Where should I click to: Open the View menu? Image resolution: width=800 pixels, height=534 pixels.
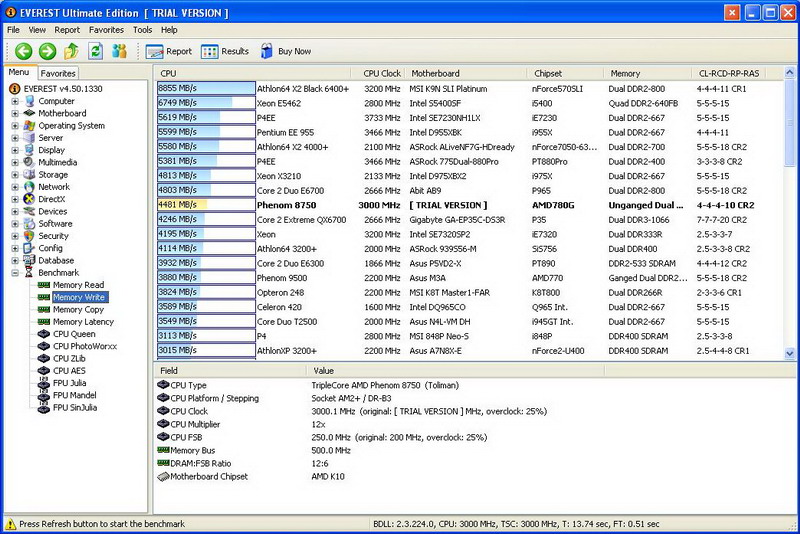37,30
